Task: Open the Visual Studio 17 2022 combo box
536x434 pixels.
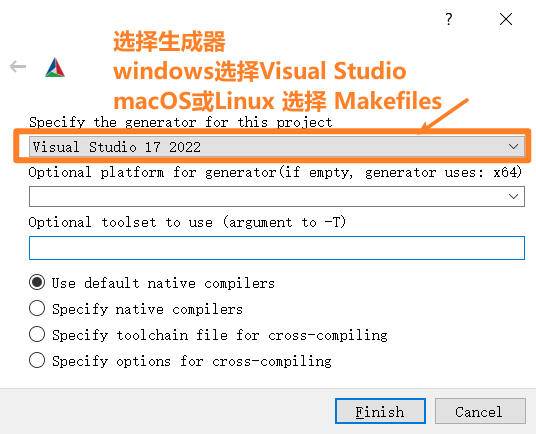Action: (x=277, y=147)
